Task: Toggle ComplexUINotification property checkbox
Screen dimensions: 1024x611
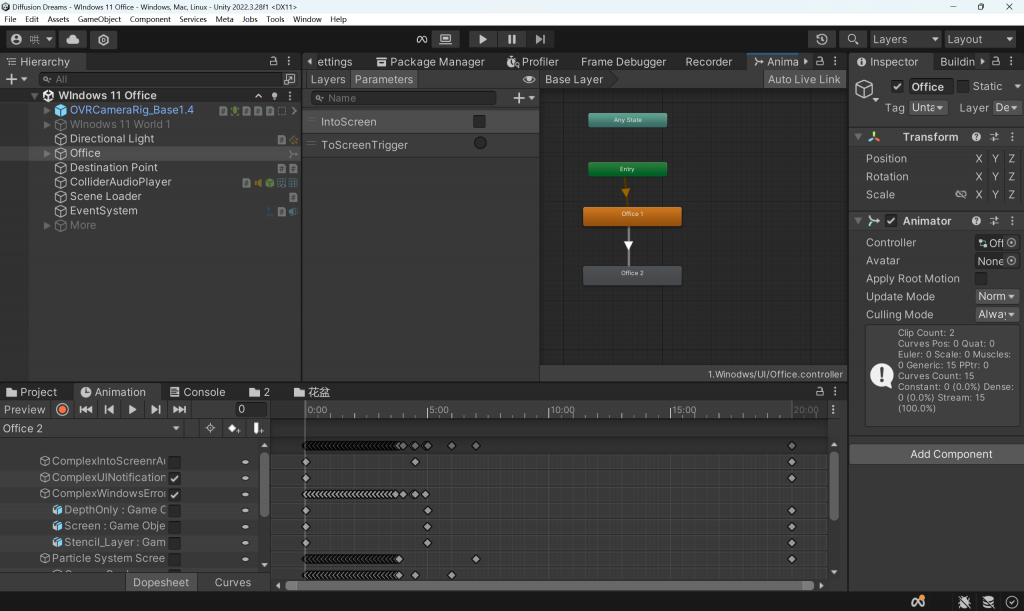Action: pyautogui.click(x=174, y=478)
